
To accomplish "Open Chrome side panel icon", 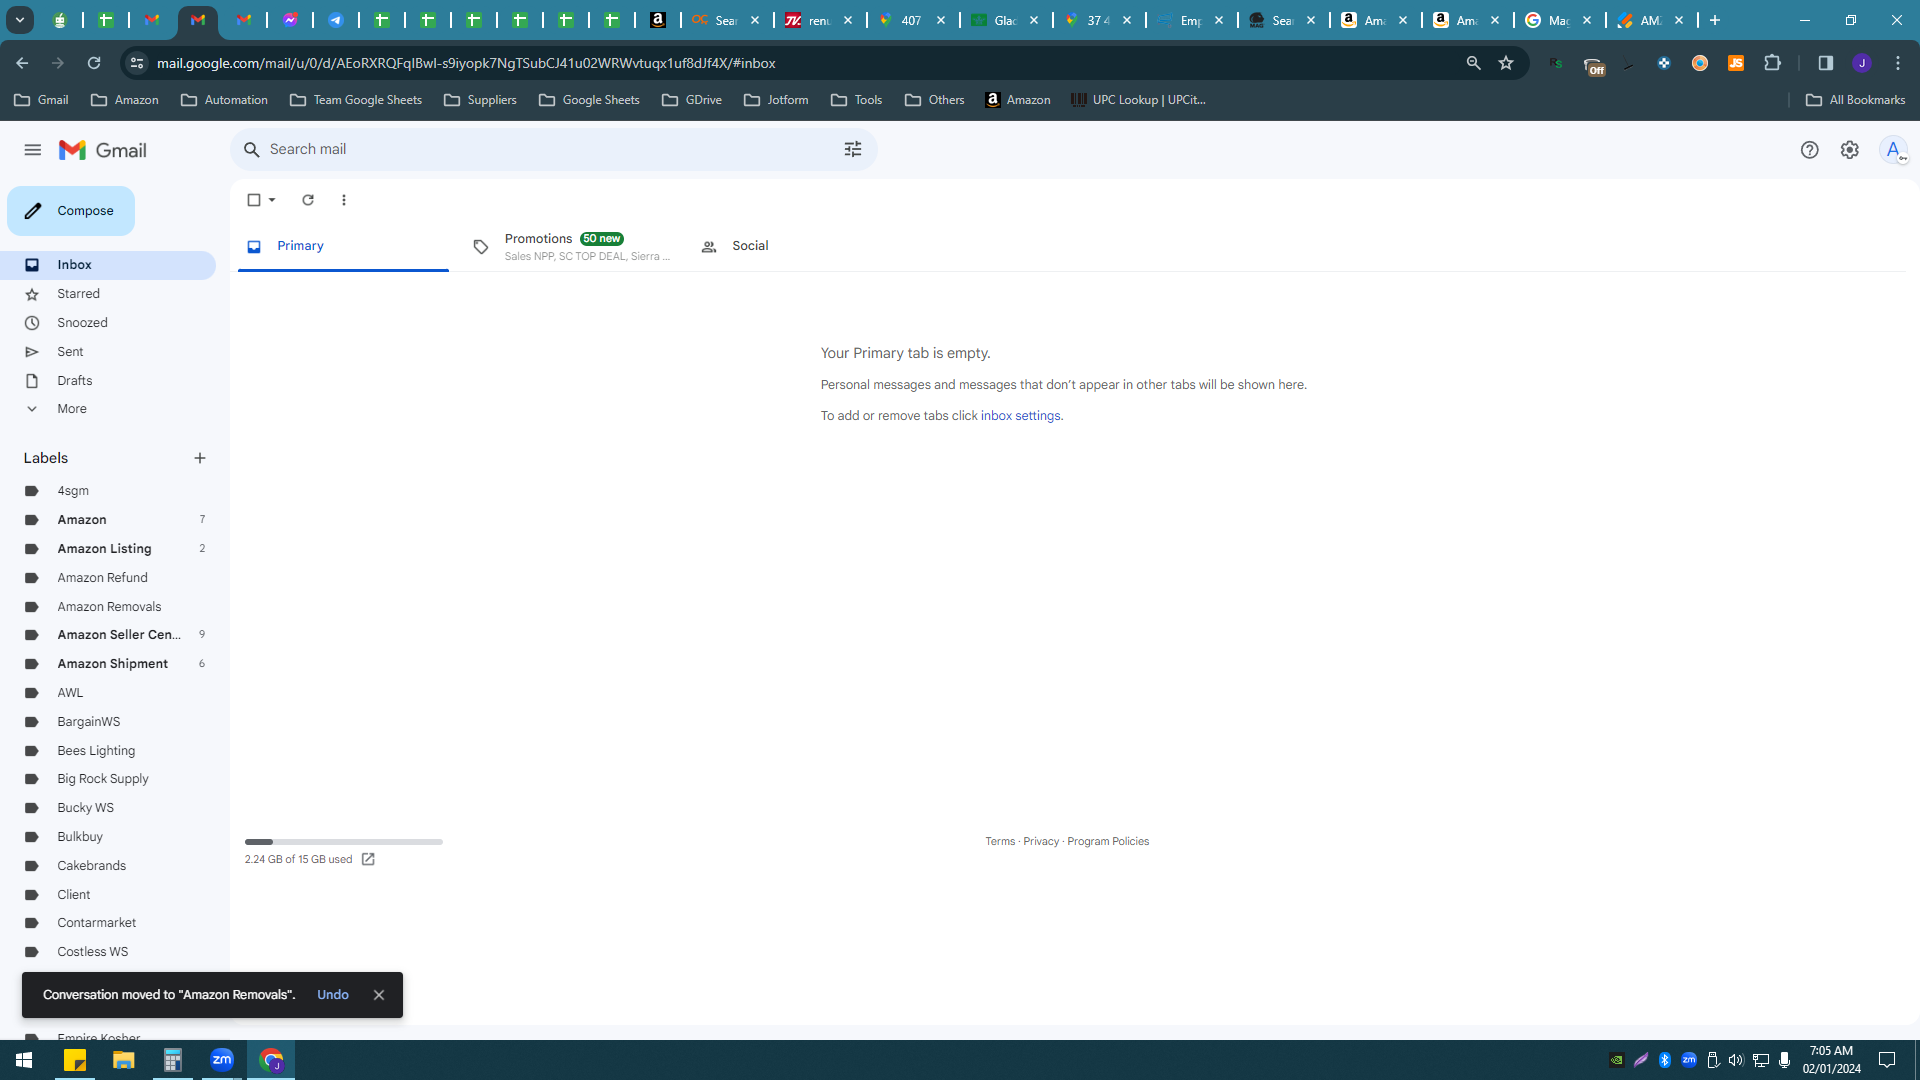I will [1825, 63].
